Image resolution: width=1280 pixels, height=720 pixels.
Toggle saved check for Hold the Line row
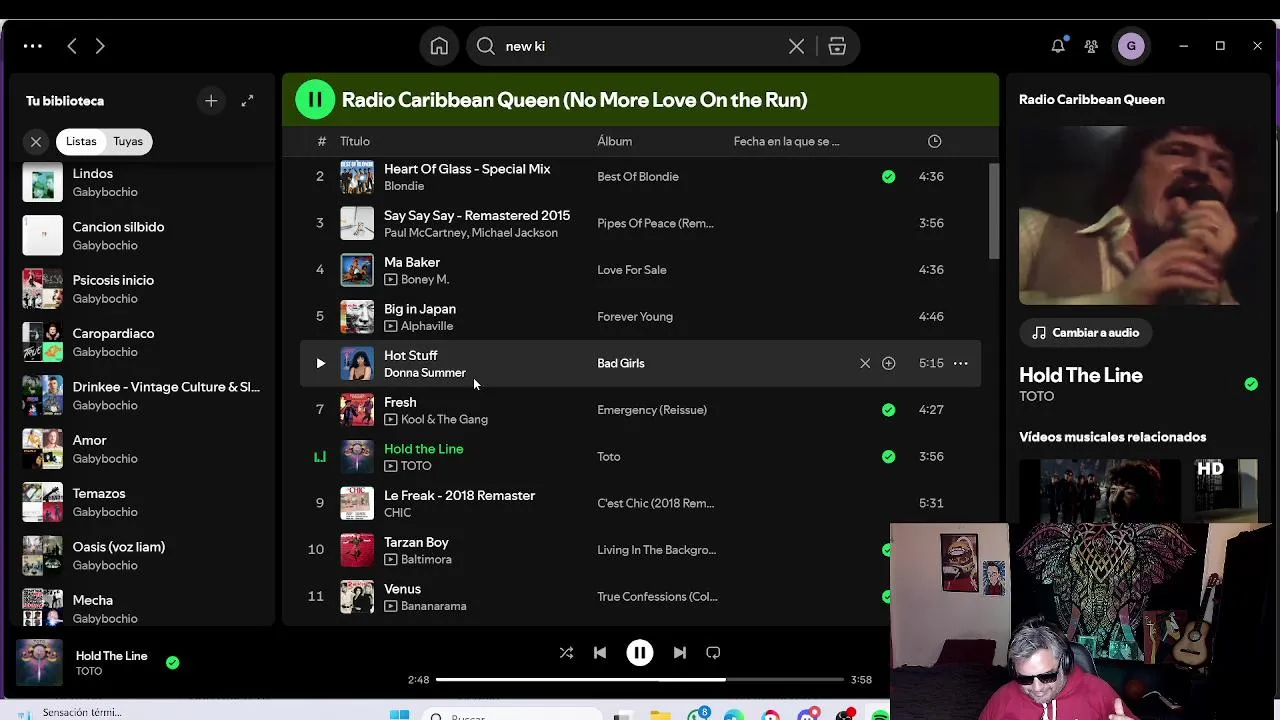[888, 456]
